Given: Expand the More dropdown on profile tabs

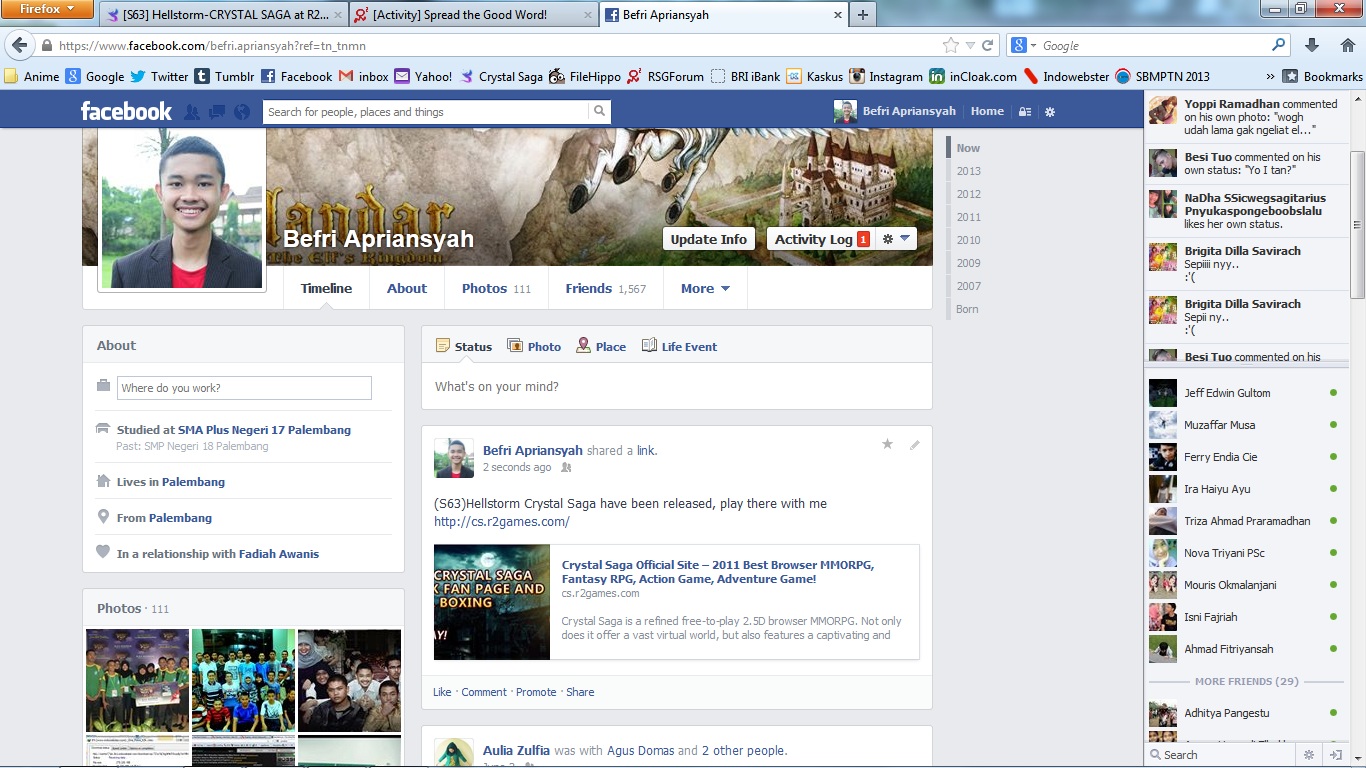Looking at the screenshot, I should pyautogui.click(x=705, y=289).
